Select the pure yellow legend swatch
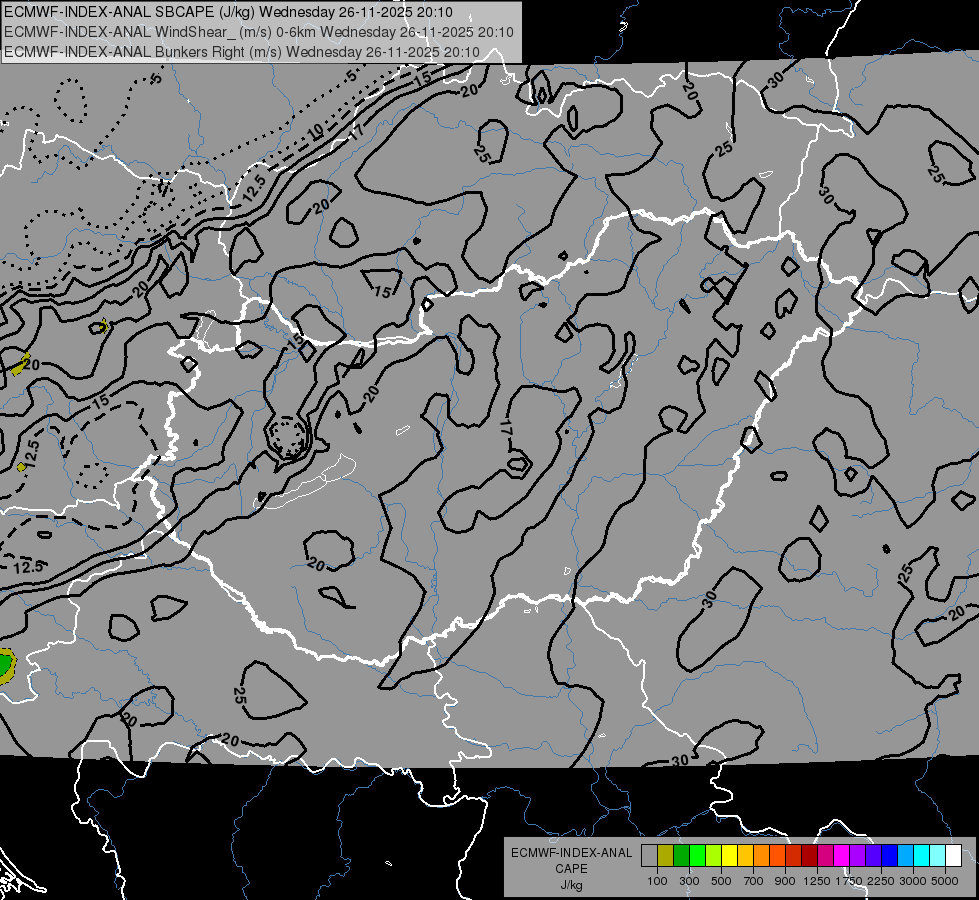This screenshot has height=900, width=979. pos(729,856)
